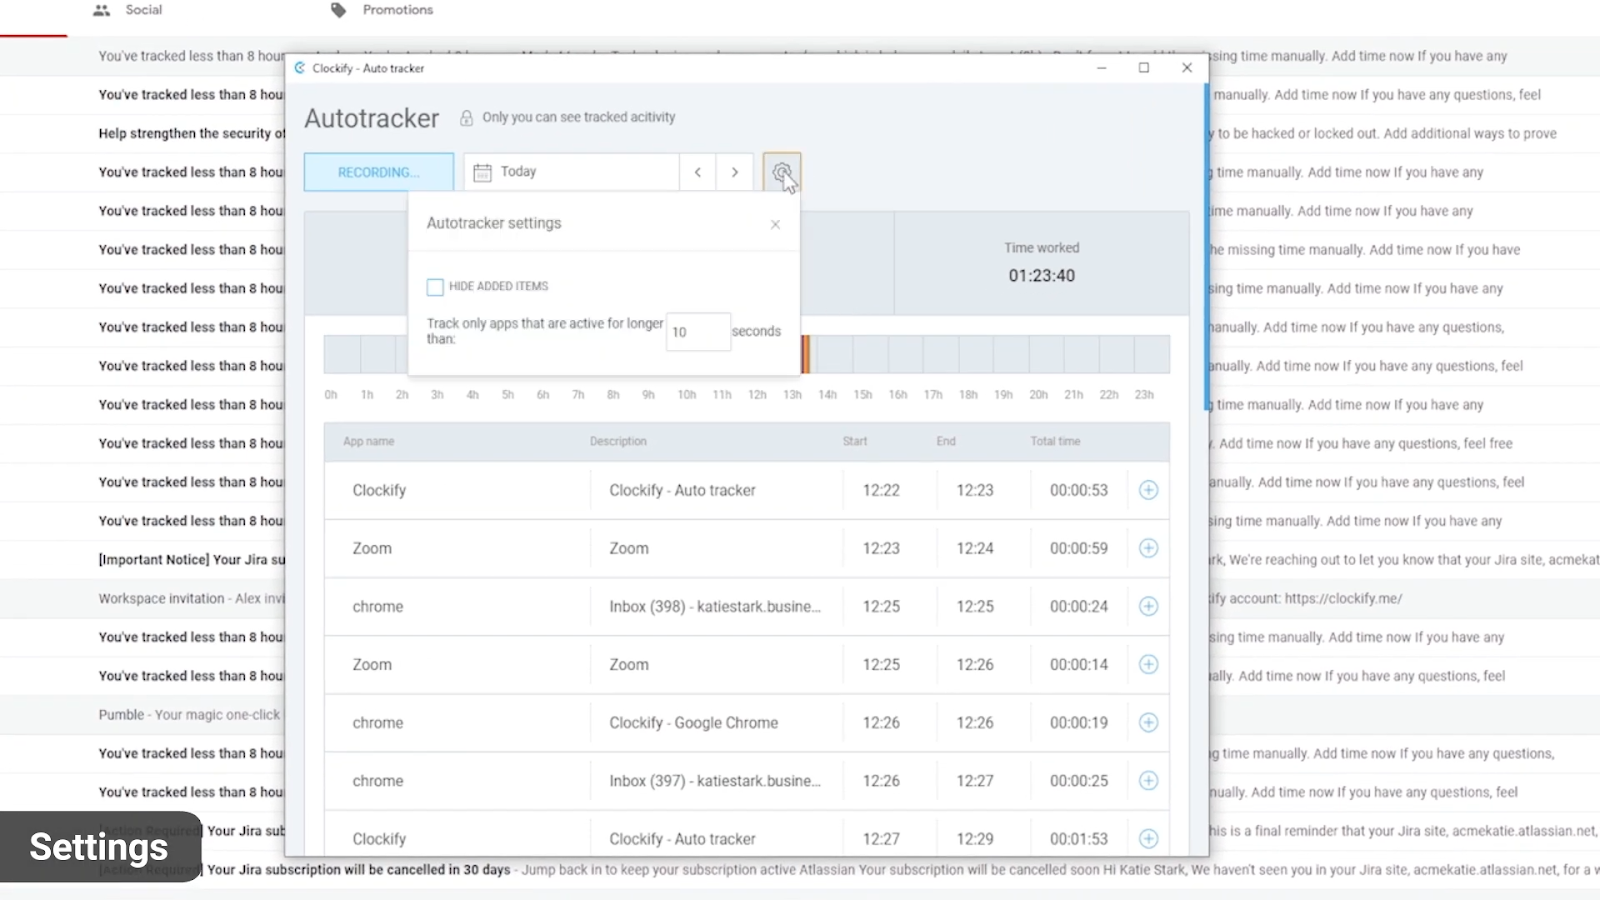Image resolution: width=1600 pixels, height=900 pixels.
Task: Add the Clockify 12:27 entry plus icon
Action: [x=1148, y=838]
